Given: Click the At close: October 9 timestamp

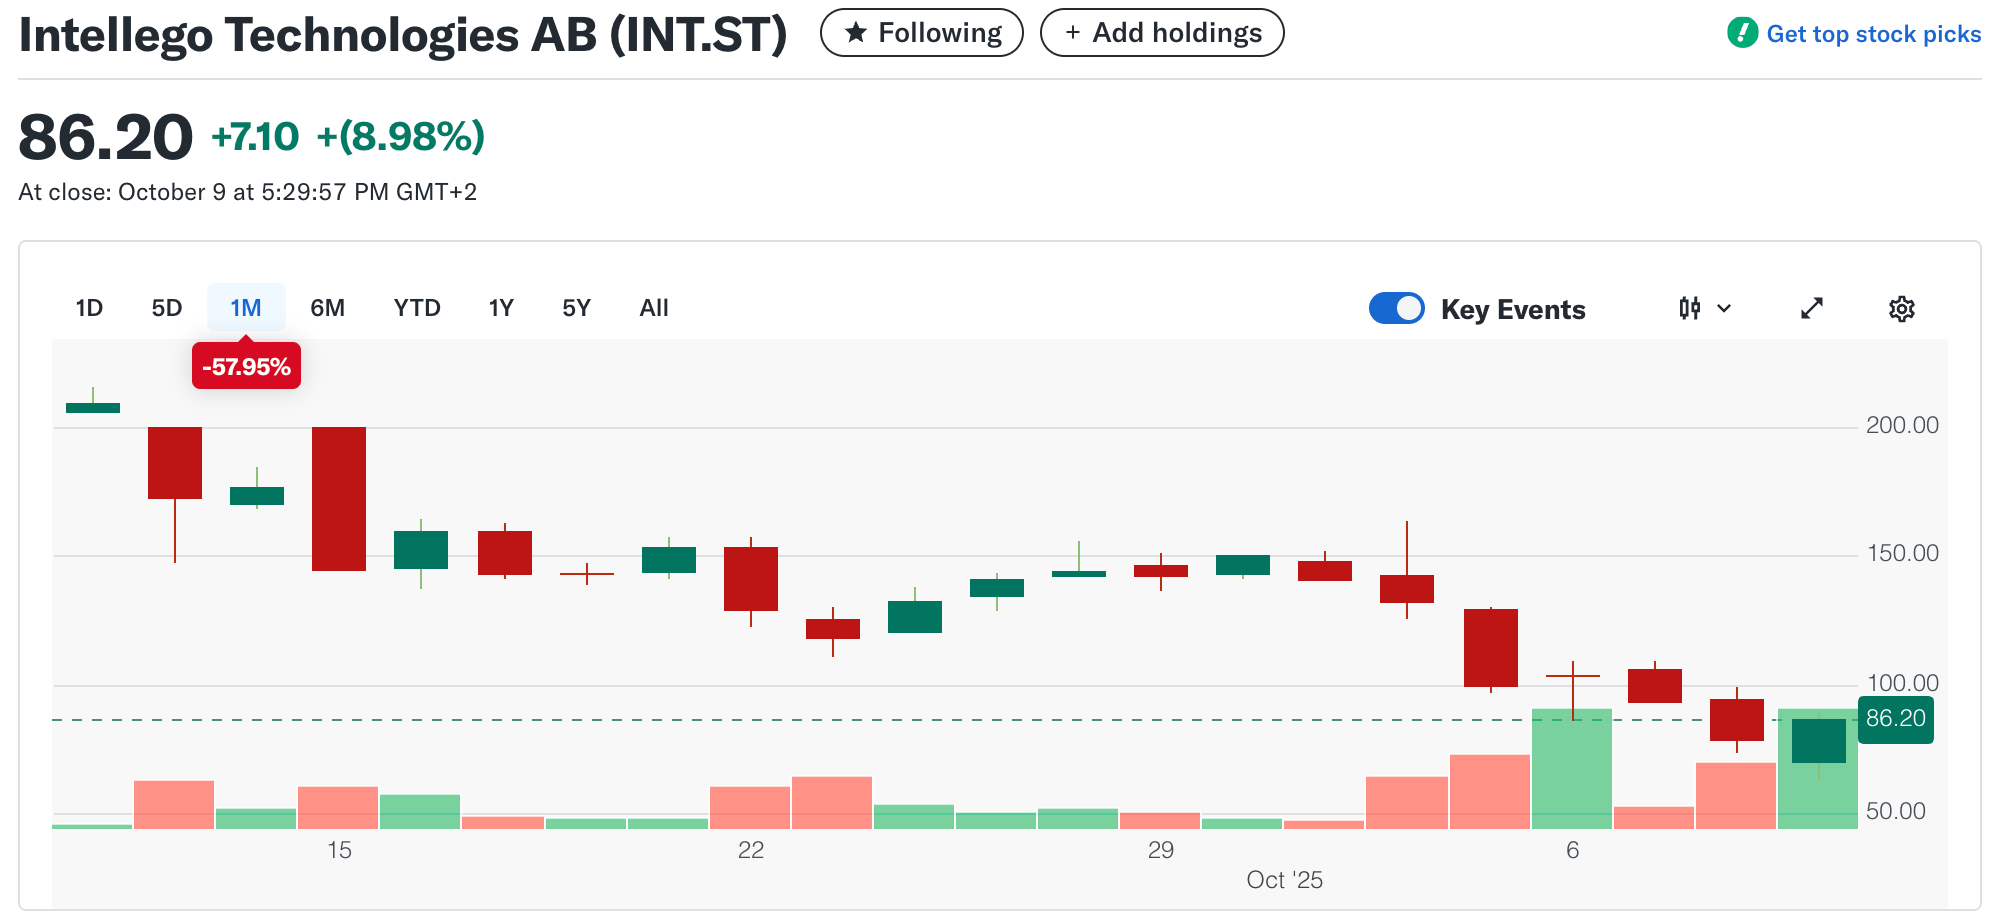Looking at the screenshot, I should click(248, 192).
